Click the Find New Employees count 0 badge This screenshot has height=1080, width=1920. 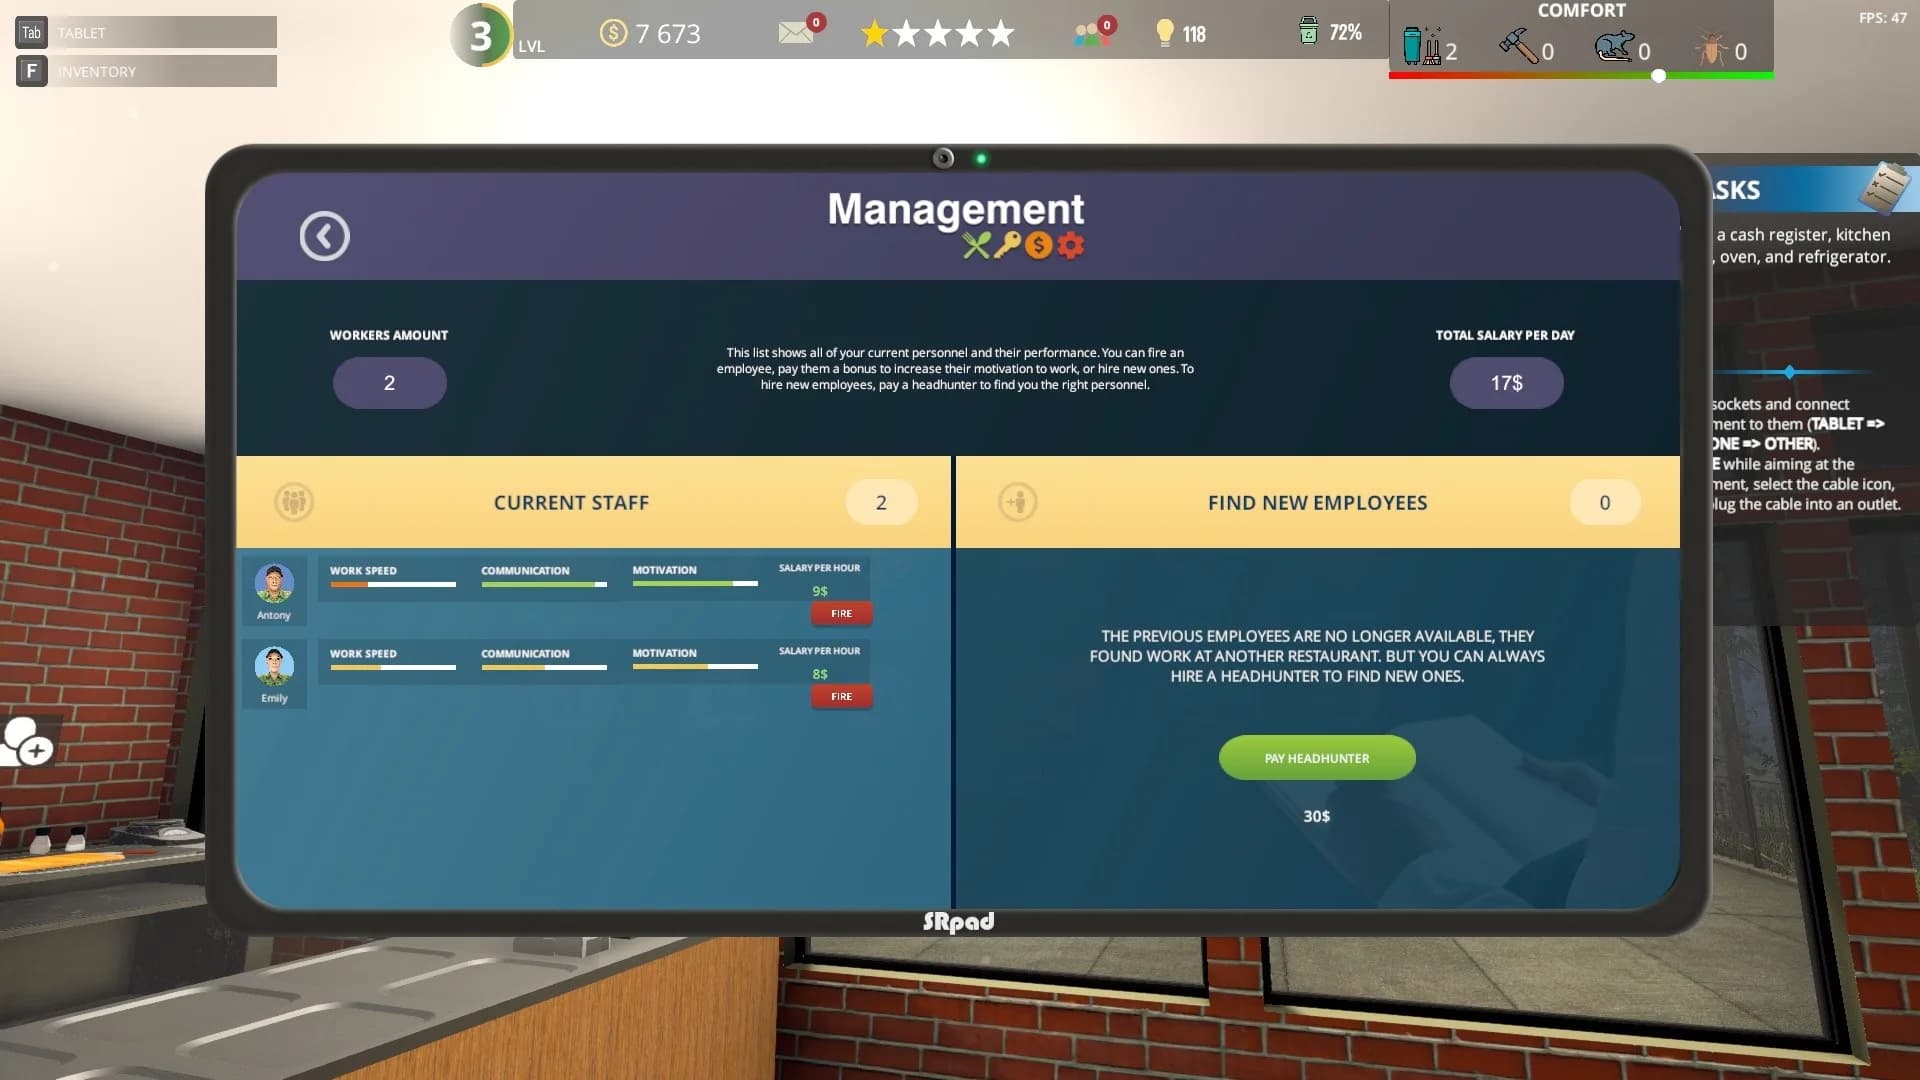point(1604,502)
